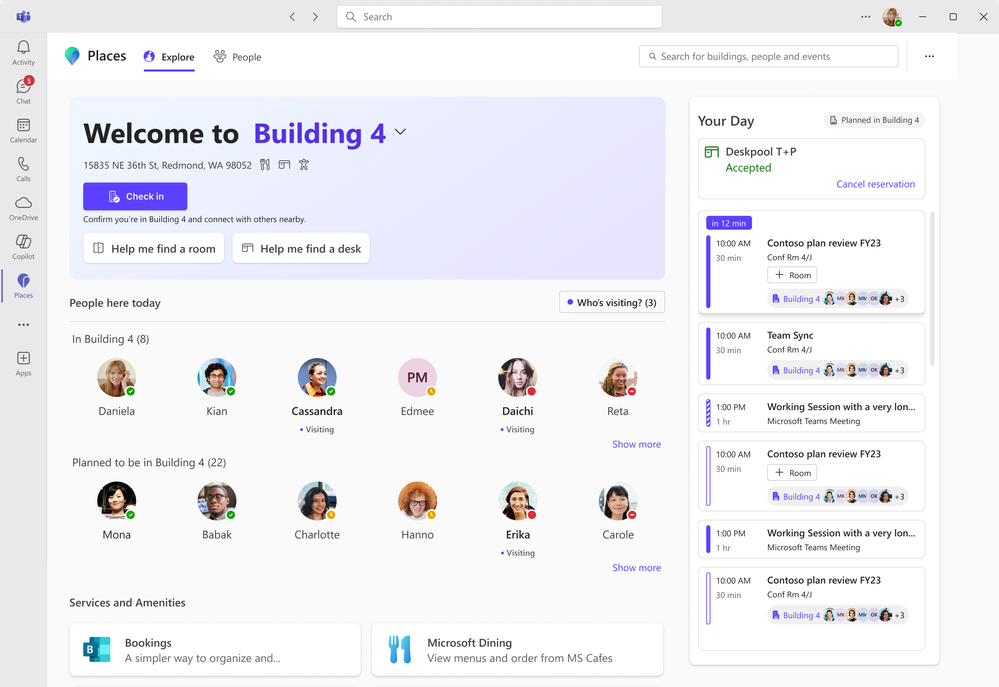Click the dining amenity icon by address
This screenshot has width=999, height=687.
click(x=265, y=165)
